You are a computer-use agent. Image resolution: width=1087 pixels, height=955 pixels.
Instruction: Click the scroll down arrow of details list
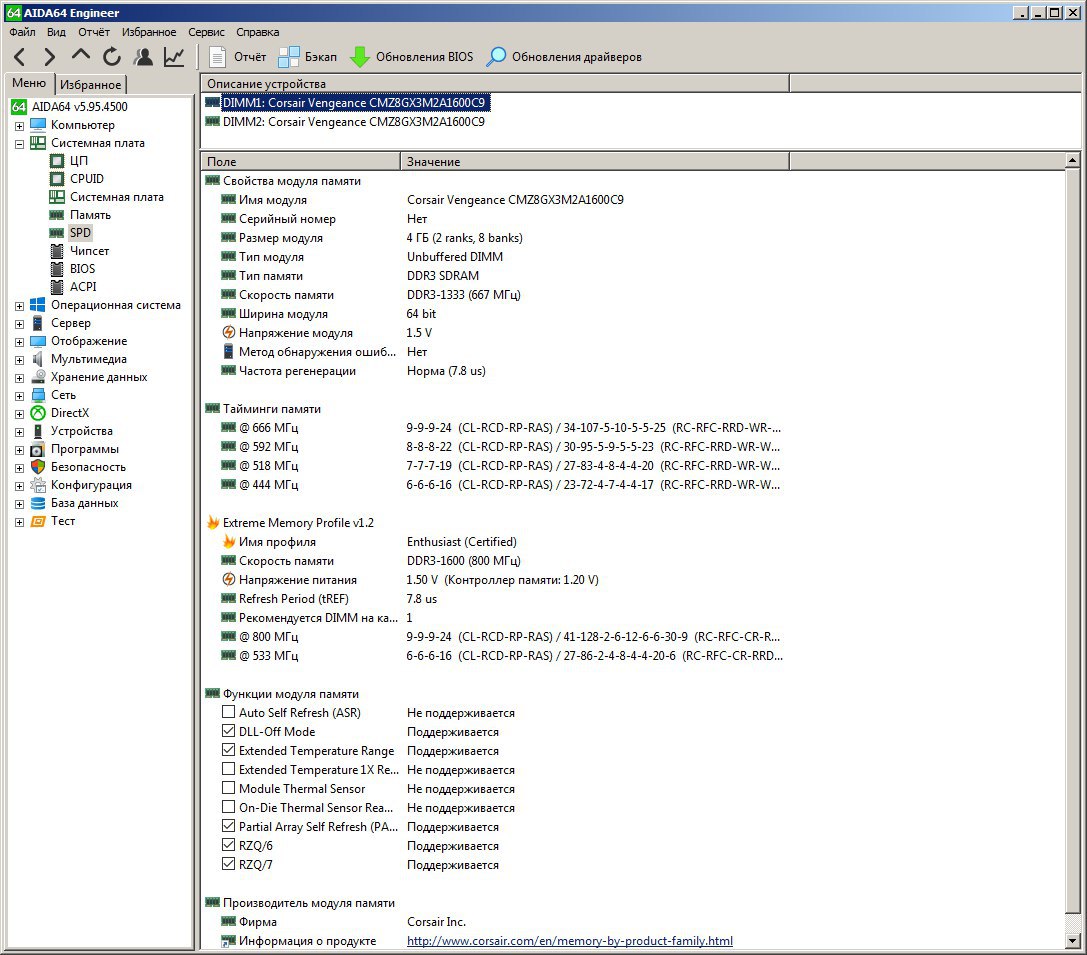tap(1072, 941)
